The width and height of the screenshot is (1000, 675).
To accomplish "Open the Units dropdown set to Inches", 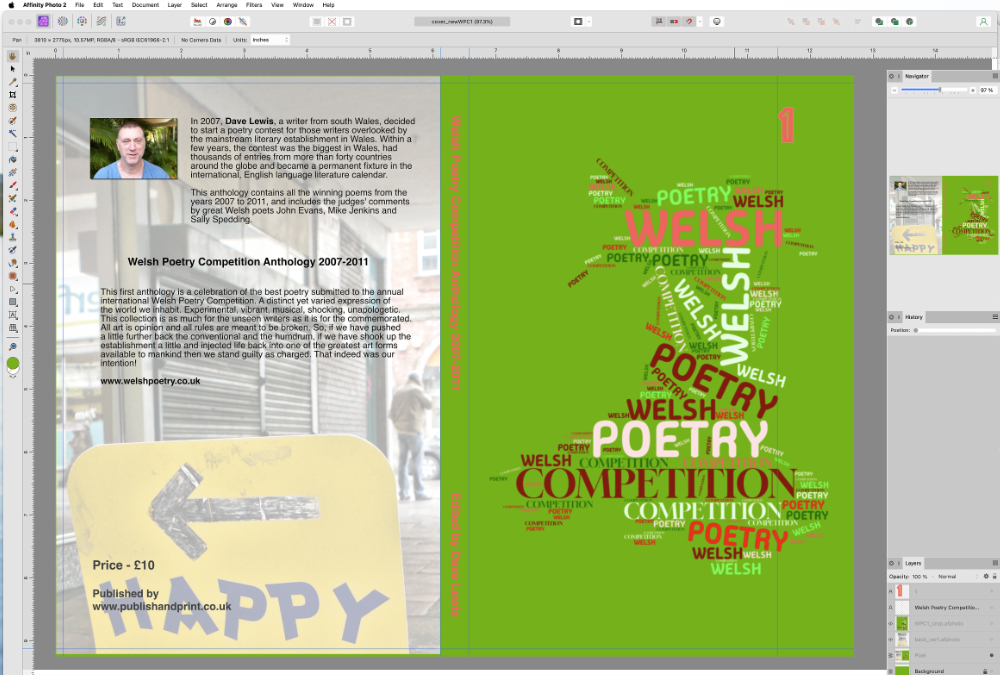I will (x=270, y=40).
